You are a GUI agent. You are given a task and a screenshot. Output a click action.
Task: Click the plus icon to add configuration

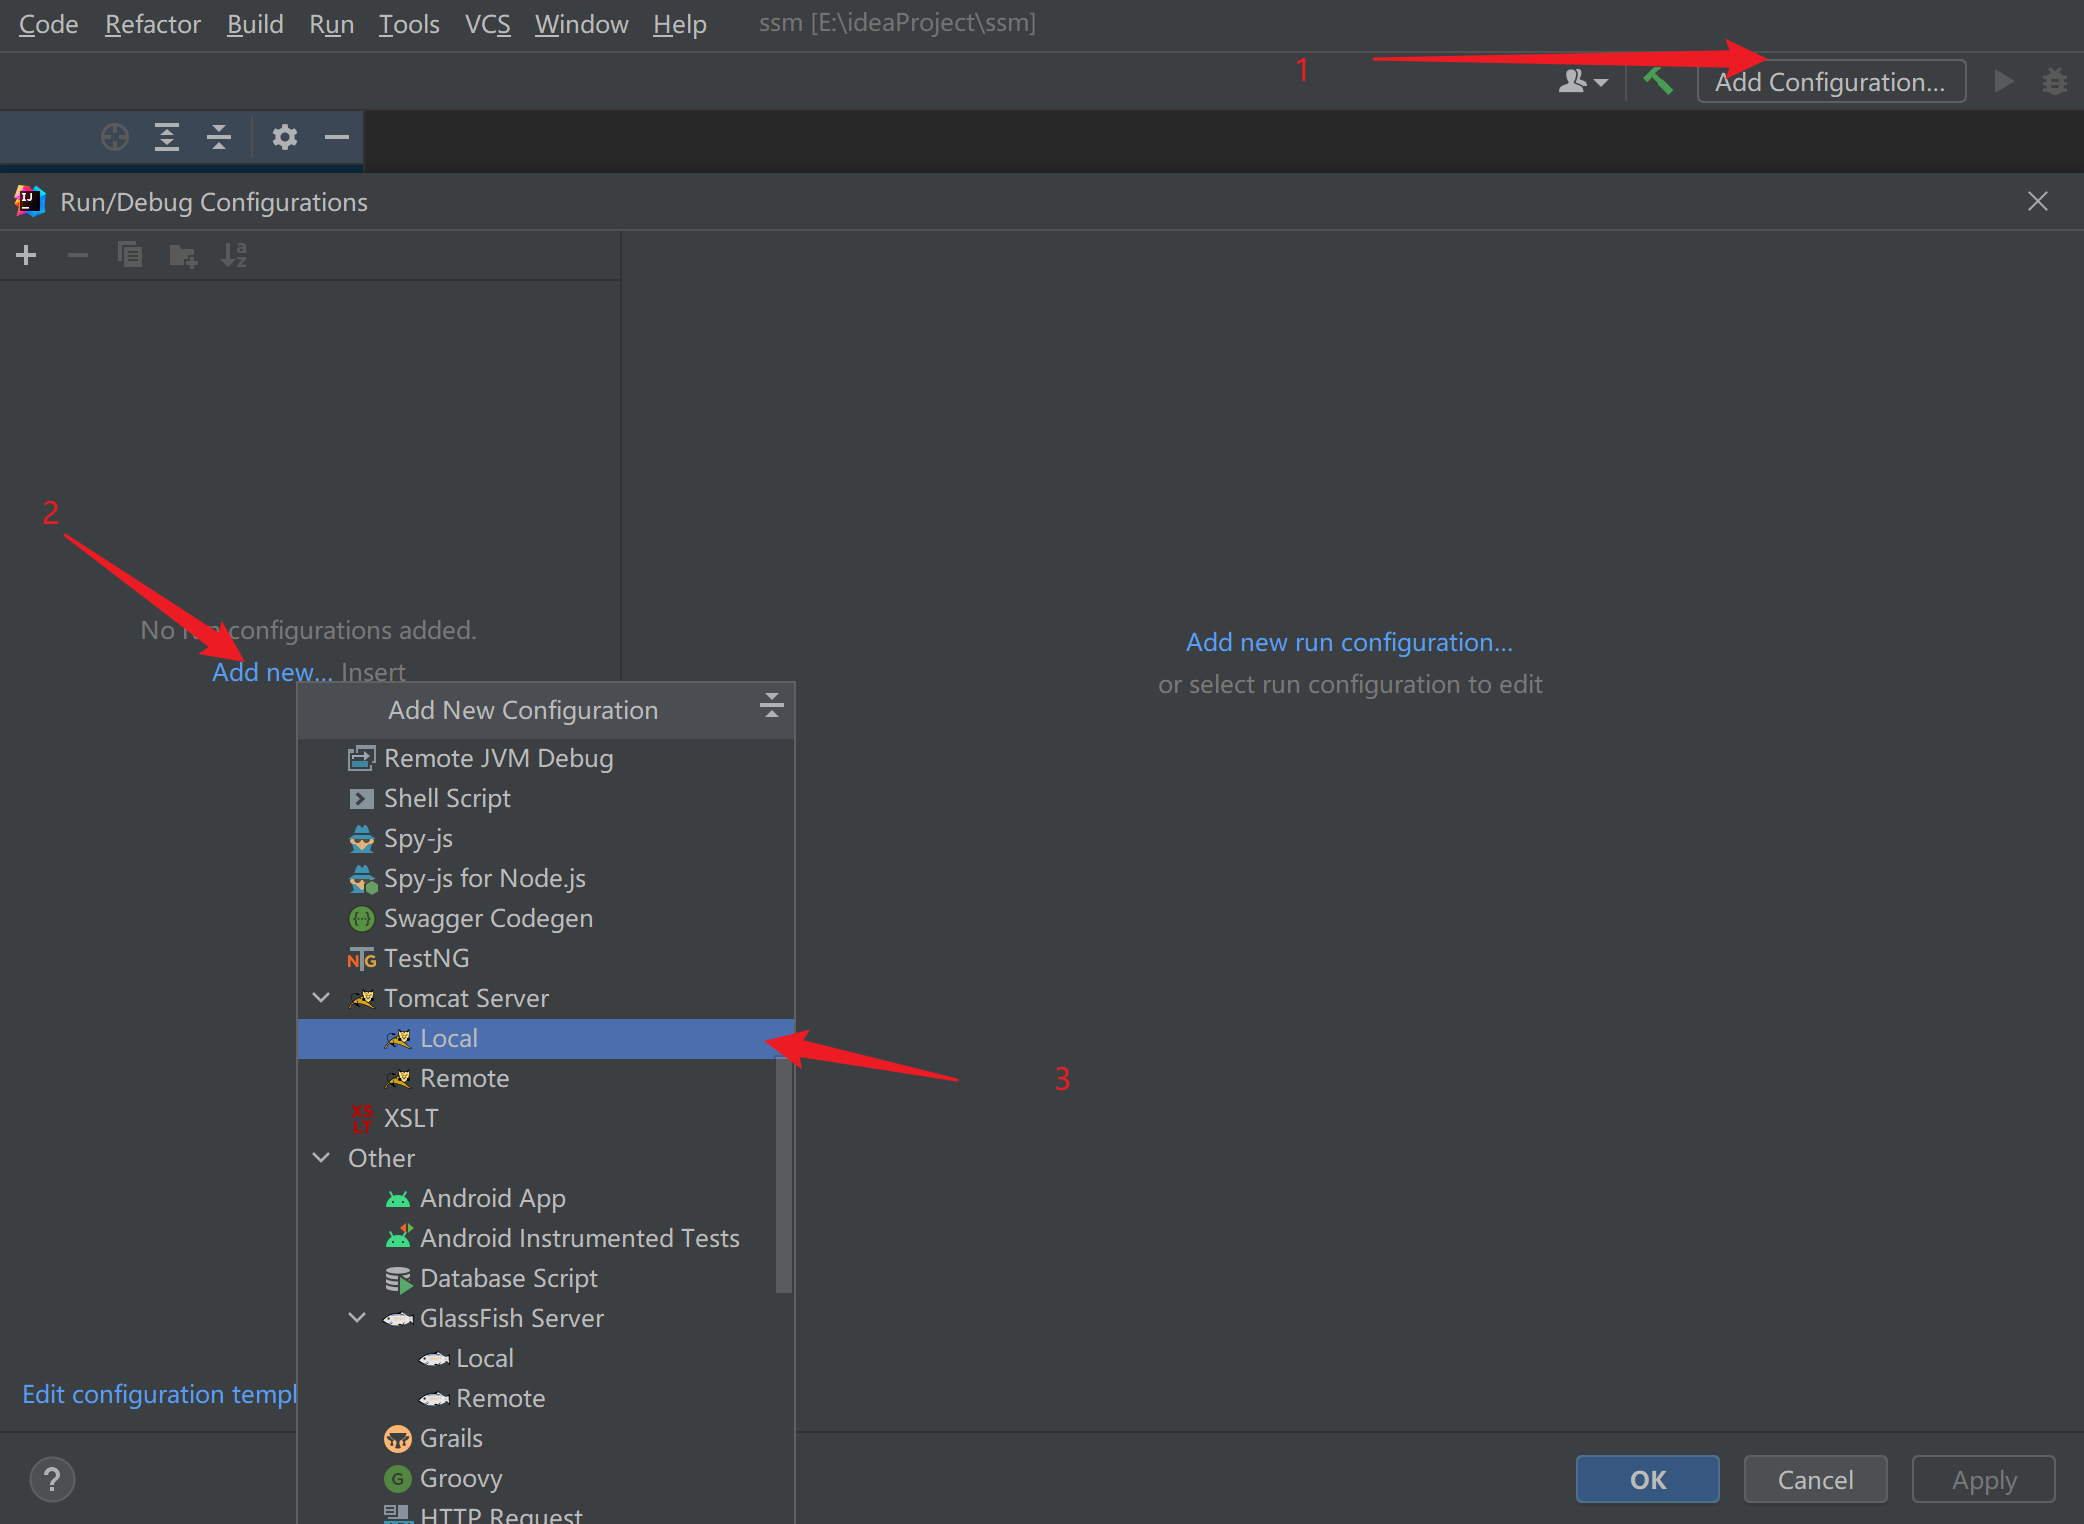coord(27,256)
